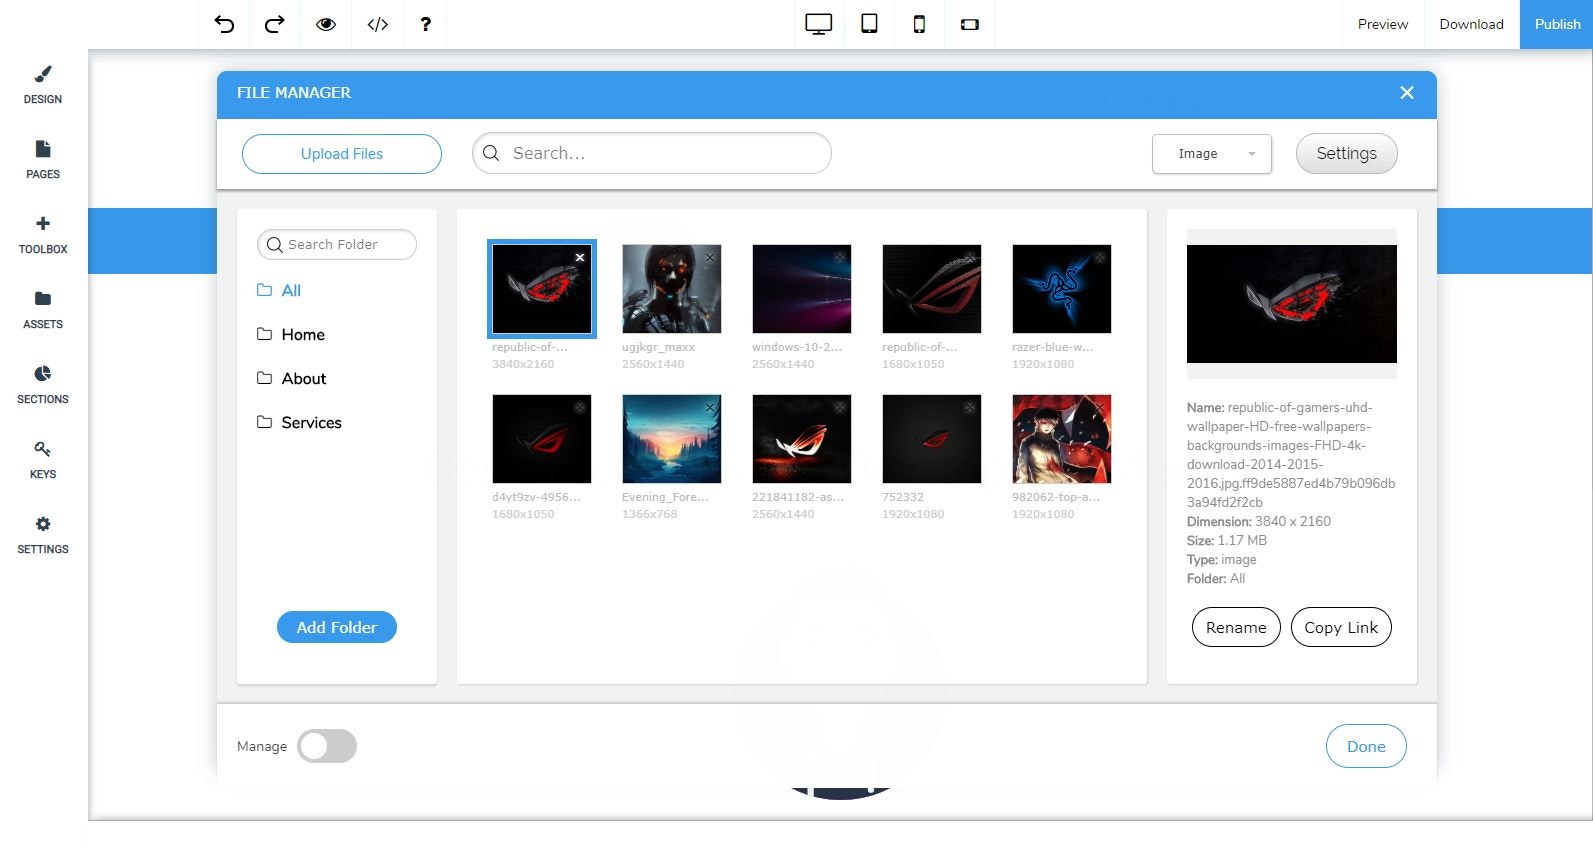Delete Evening_Fore image with its X icon
Viewport: 1593px width, 848px height.
coord(710,407)
